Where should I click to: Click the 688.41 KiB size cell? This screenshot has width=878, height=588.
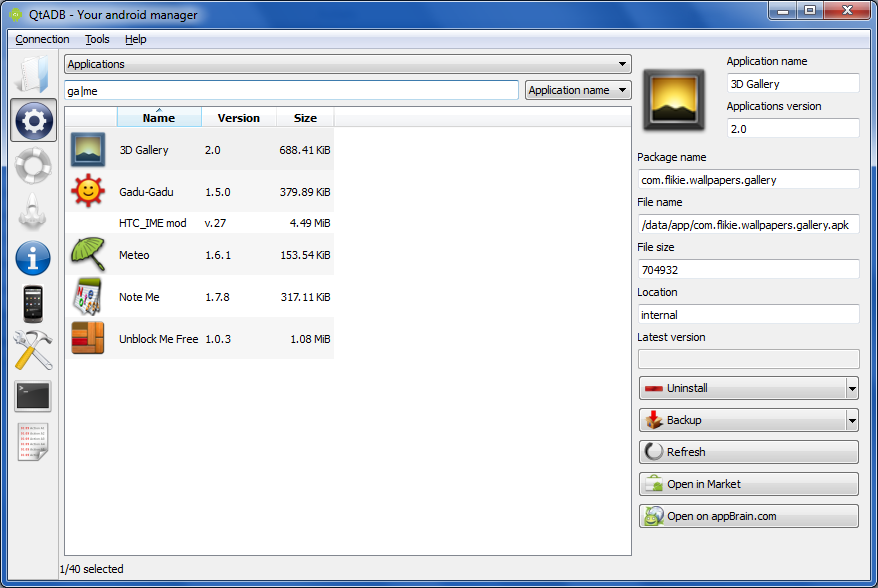[x=305, y=150]
